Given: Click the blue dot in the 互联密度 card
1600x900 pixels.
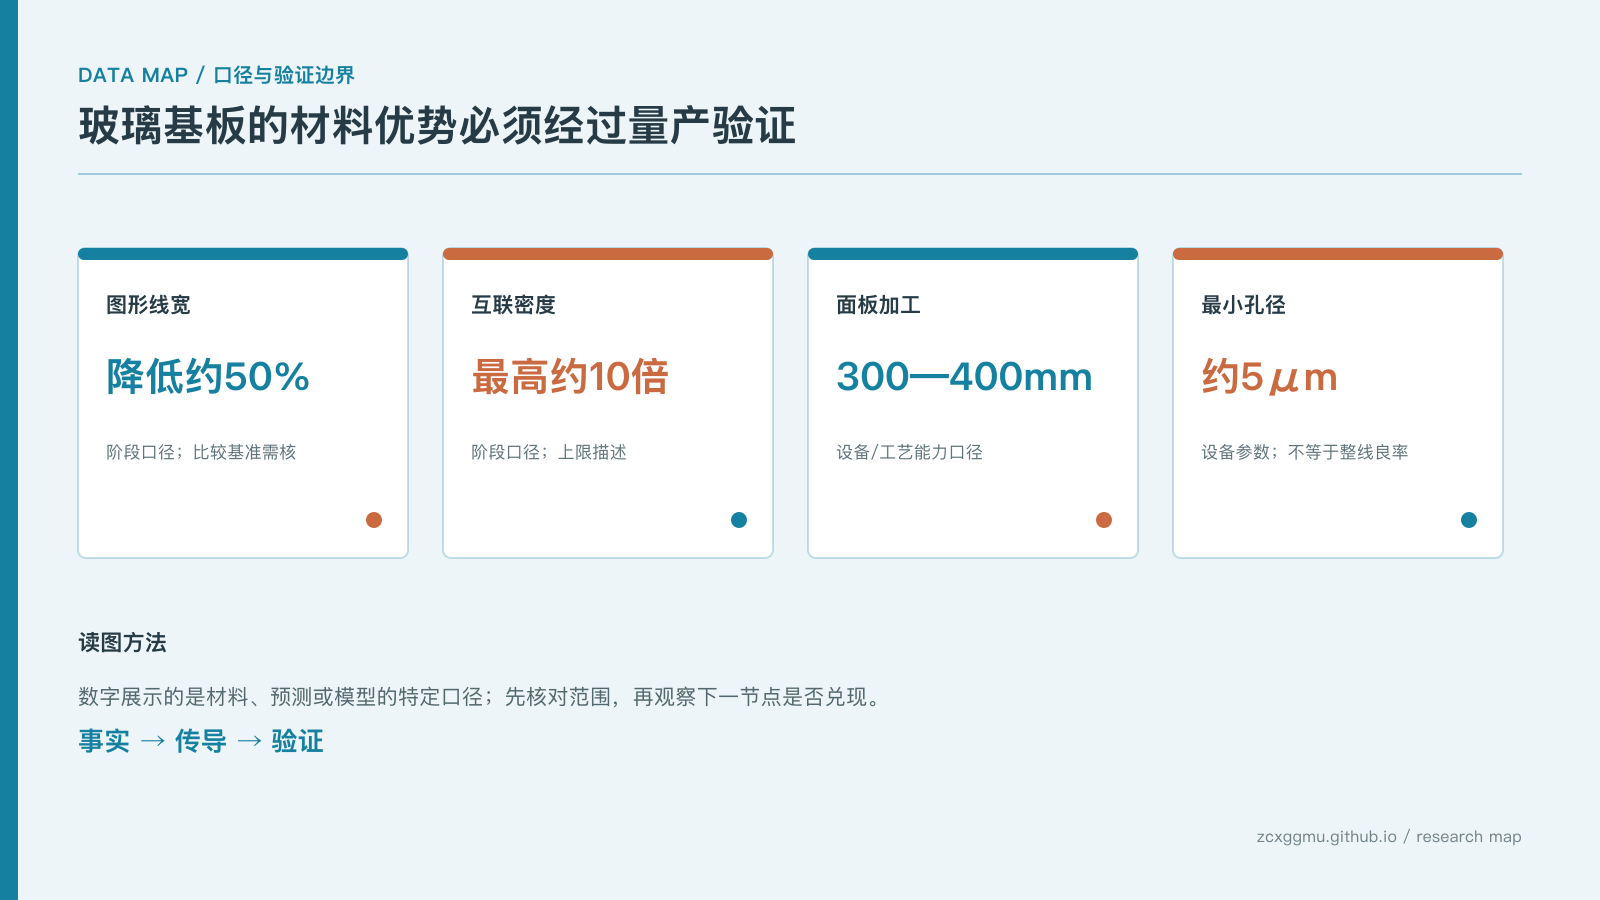Looking at the screenshot, I should [739, 520].
